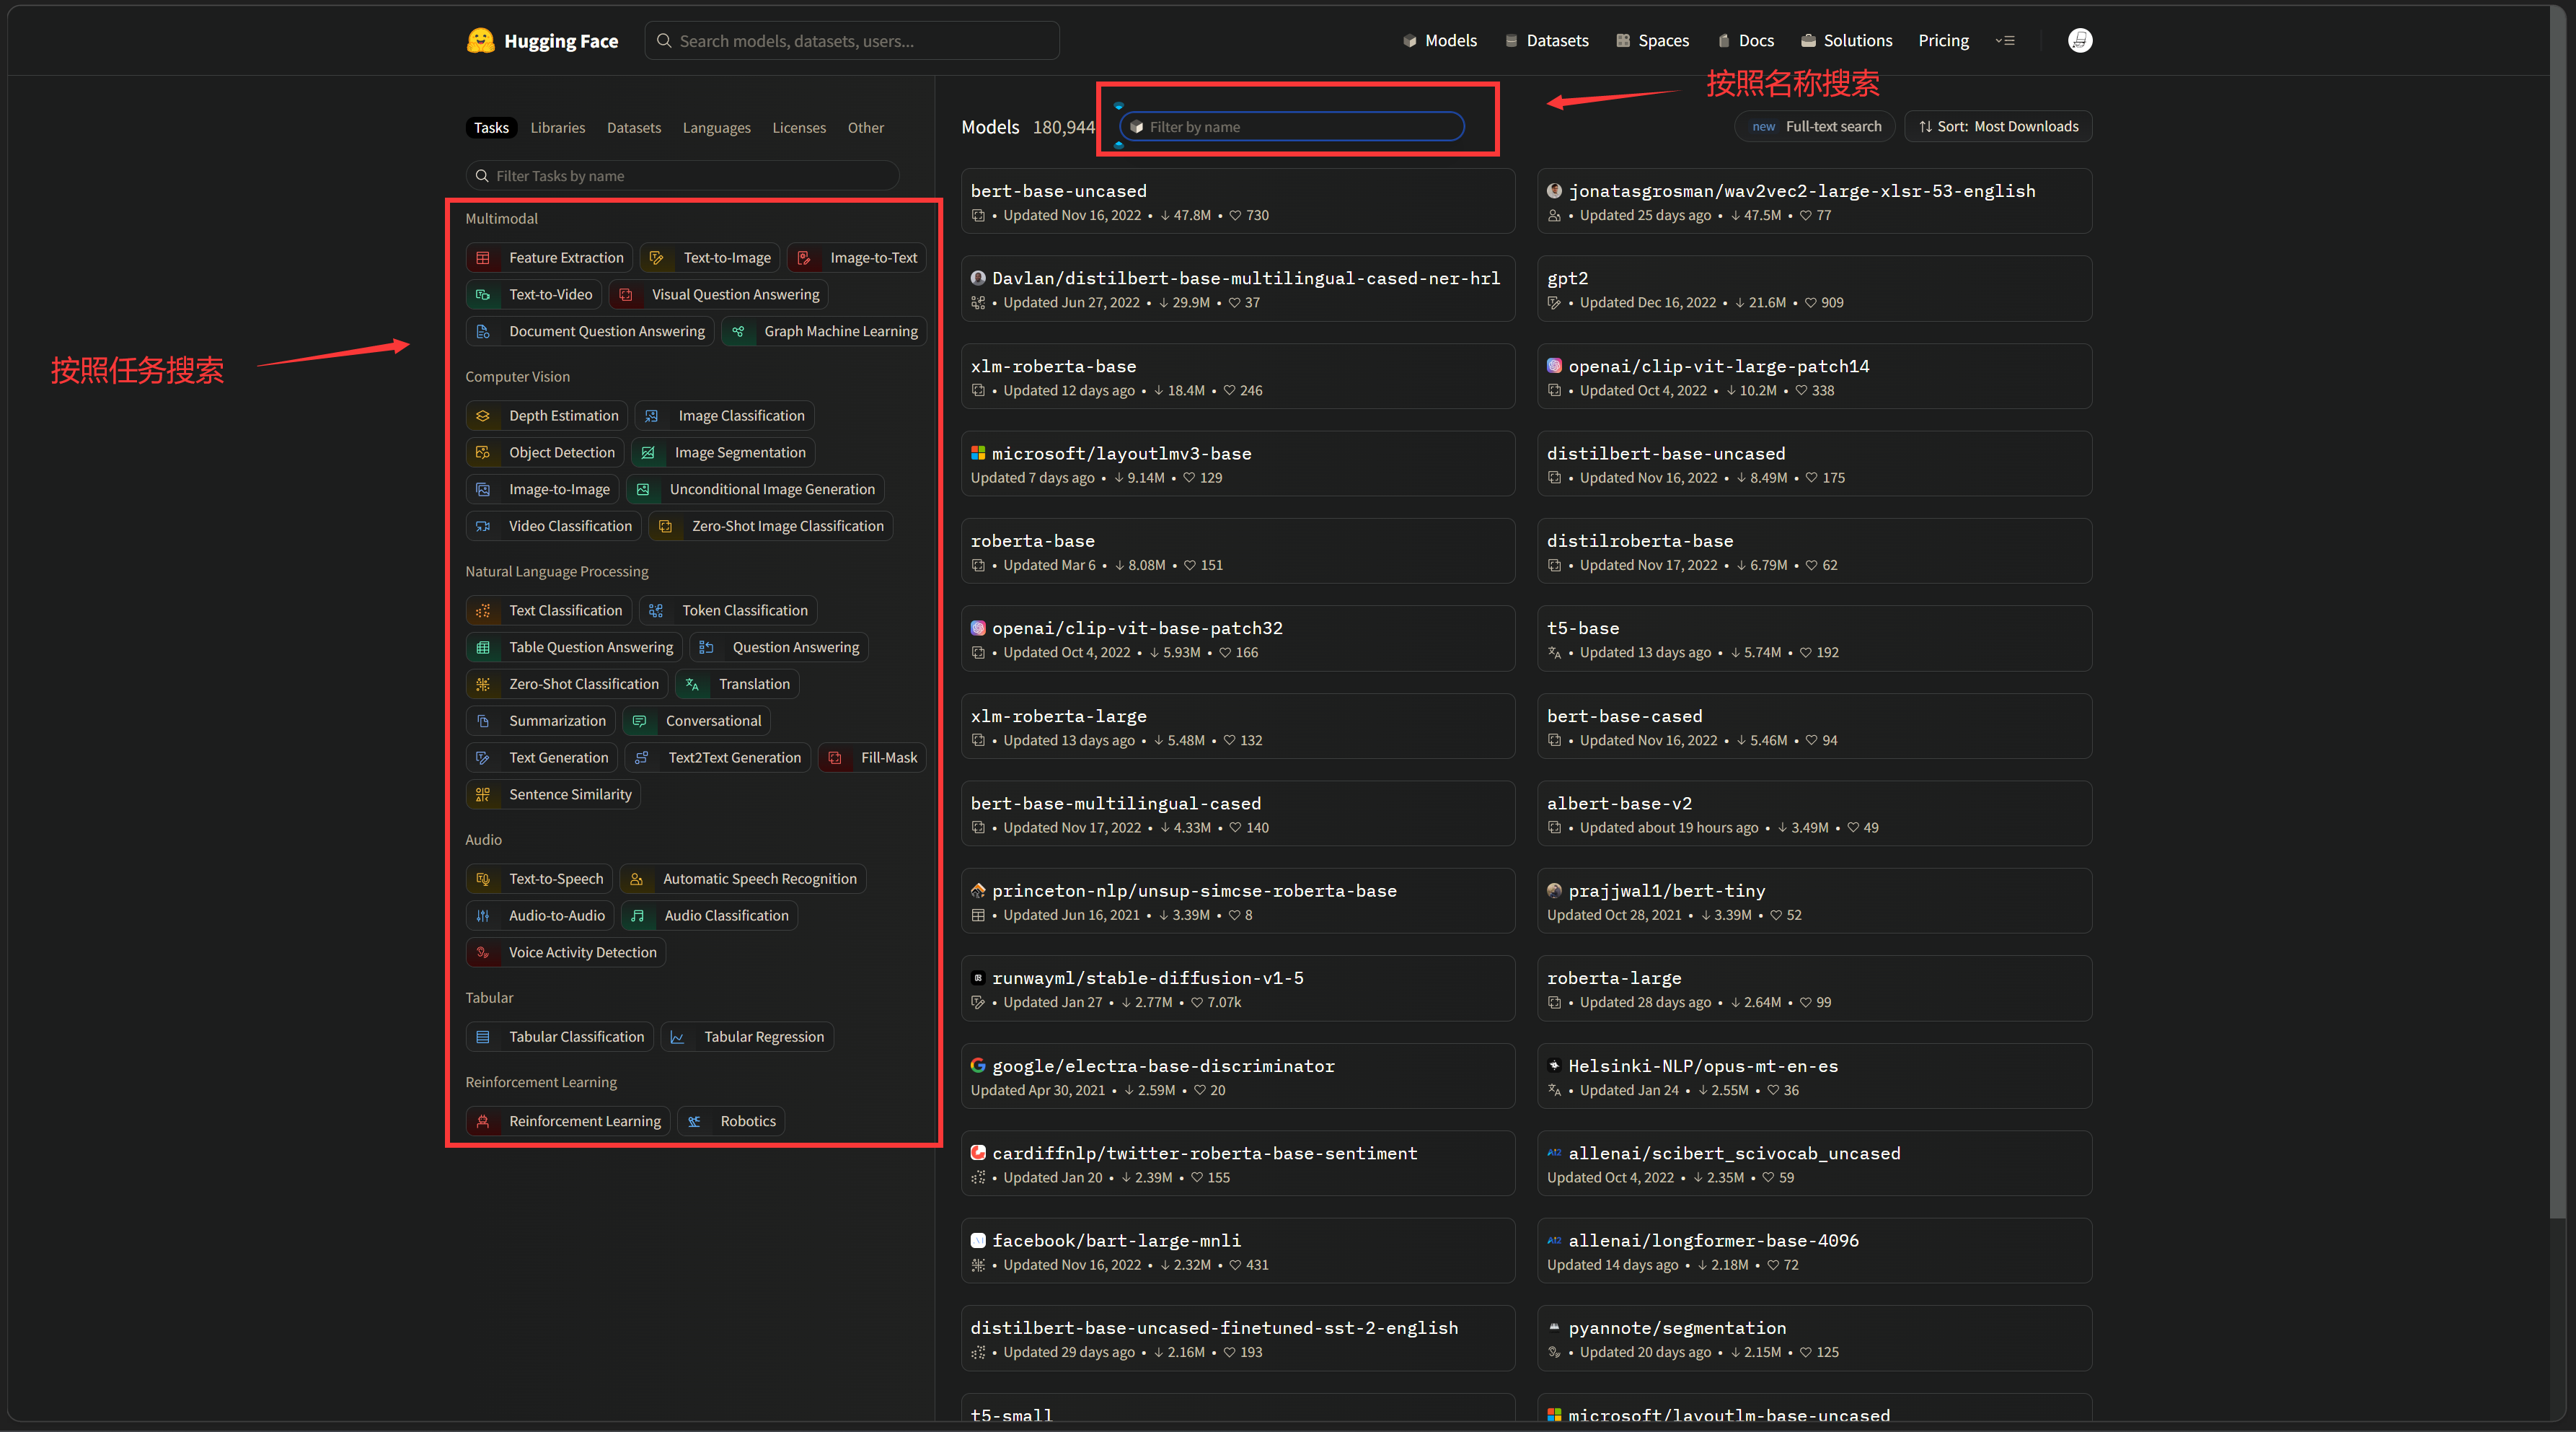Switch to the Other tab
This screenshot has height=1432, width=2576.
point(866,128)
